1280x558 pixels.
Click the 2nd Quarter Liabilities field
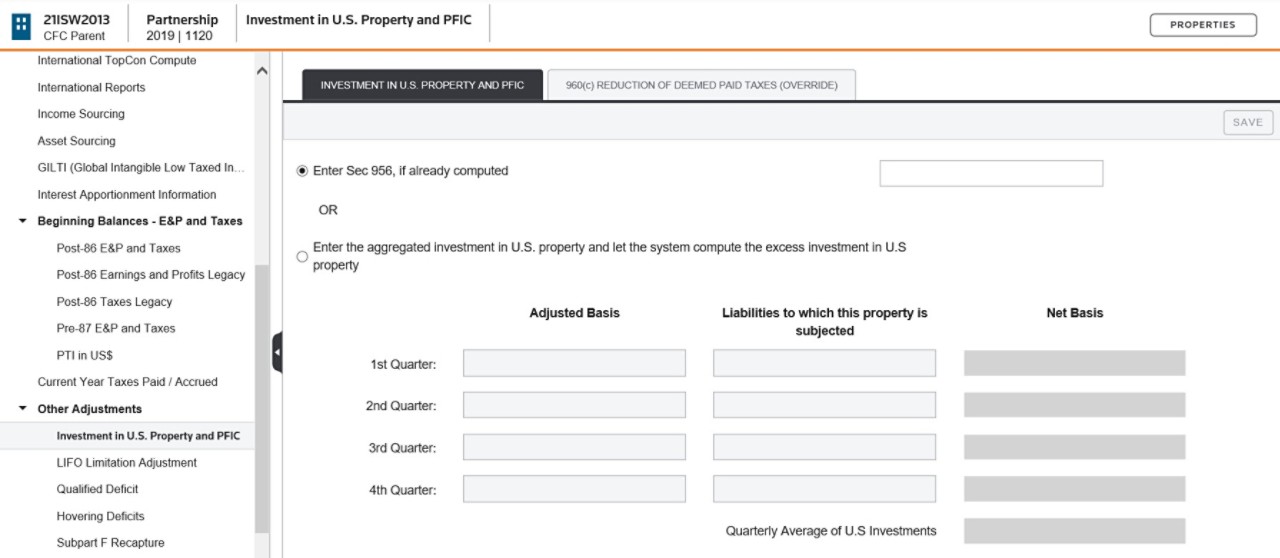(824, 405)
